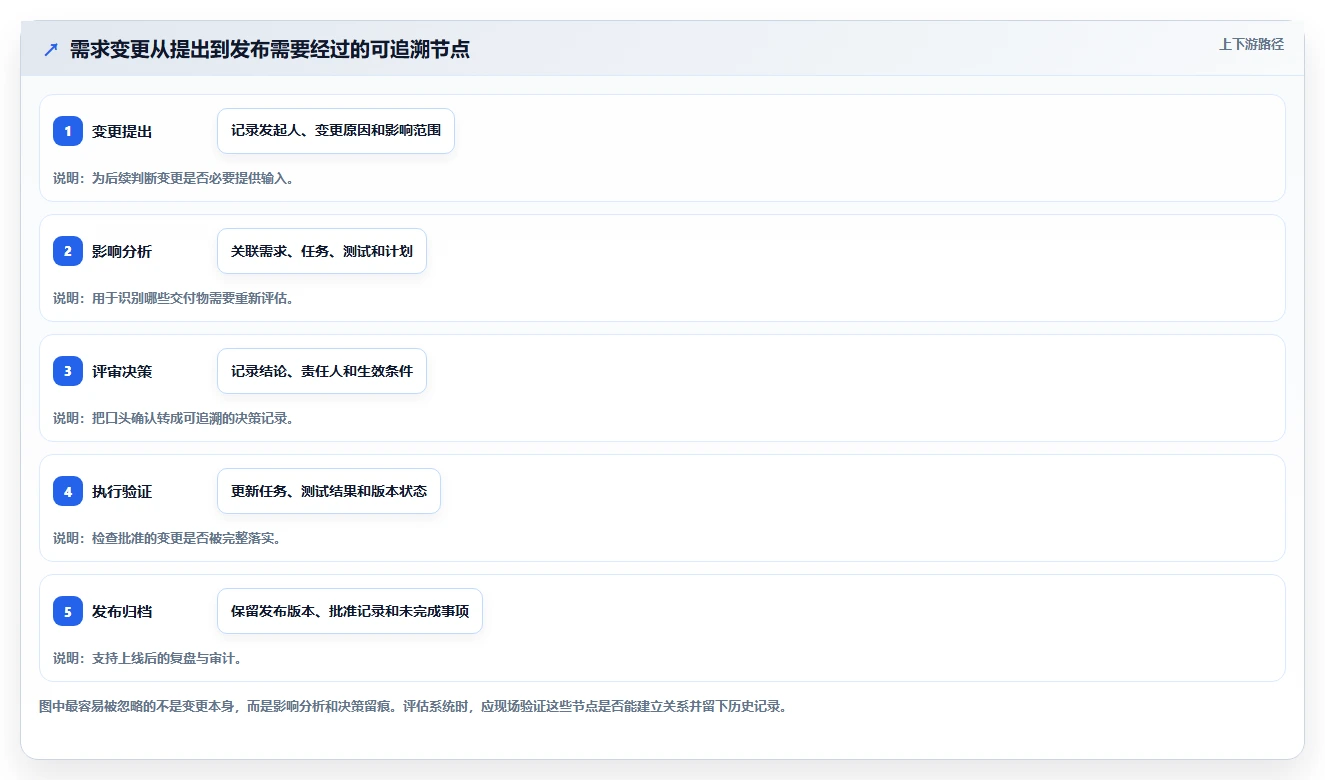Image resolution: width=1325 pixels, height=780 pixels.
Task: Select the 发布归档 step label
Action: (x=122, y=611)
